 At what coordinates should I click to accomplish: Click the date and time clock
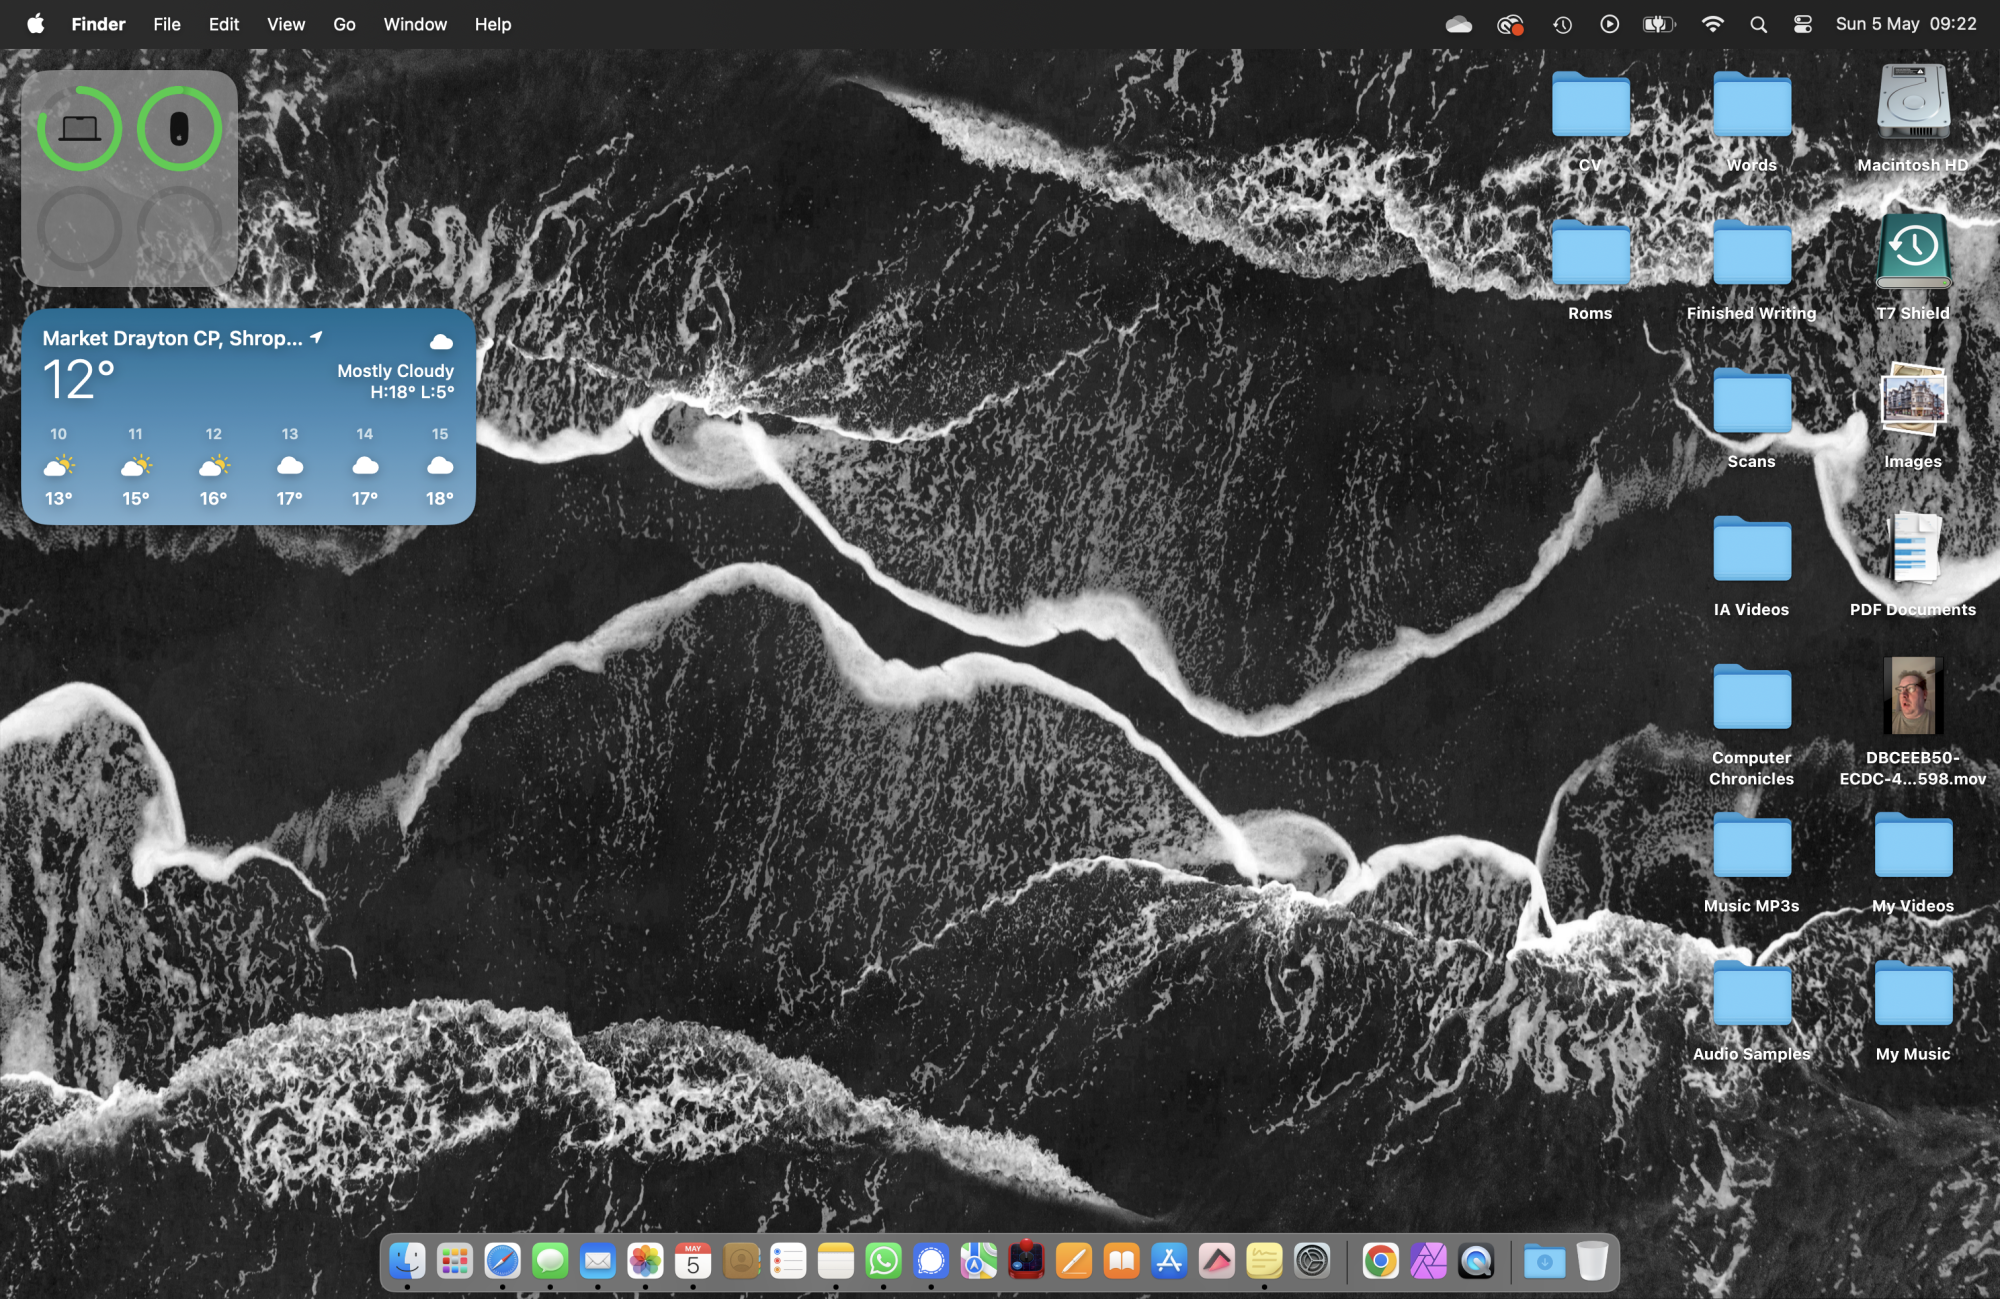(x=1905, y=24)
